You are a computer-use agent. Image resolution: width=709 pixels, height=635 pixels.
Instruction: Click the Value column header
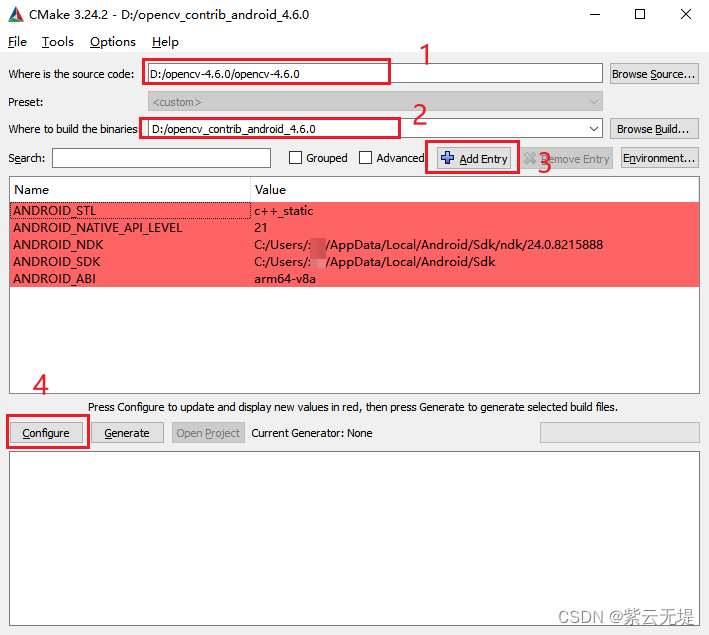tap(475, 190)
